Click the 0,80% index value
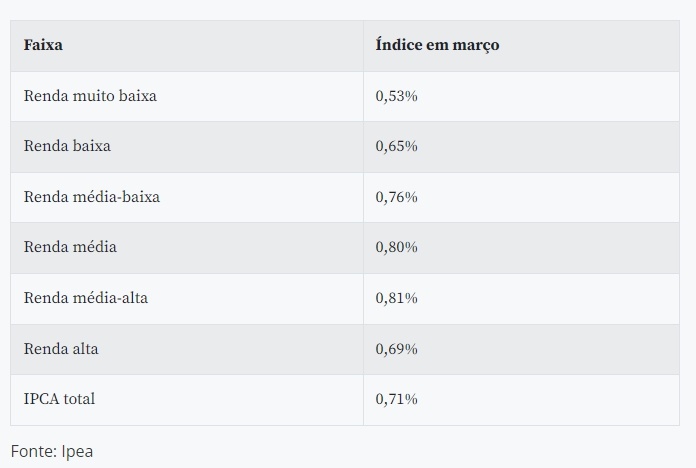 pyautogui.click(x=396, y=247)
